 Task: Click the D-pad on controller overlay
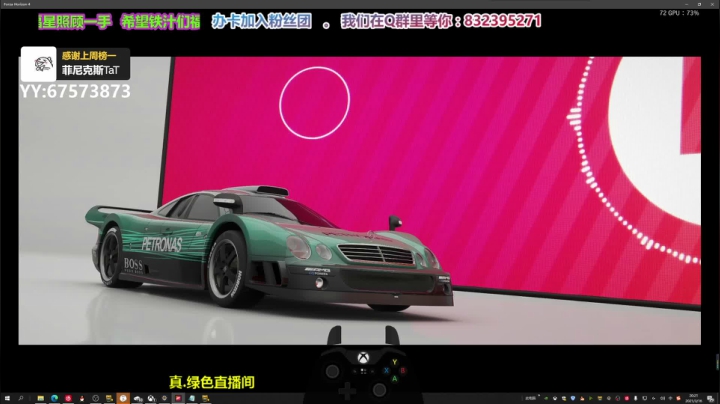tap(347, 391)
